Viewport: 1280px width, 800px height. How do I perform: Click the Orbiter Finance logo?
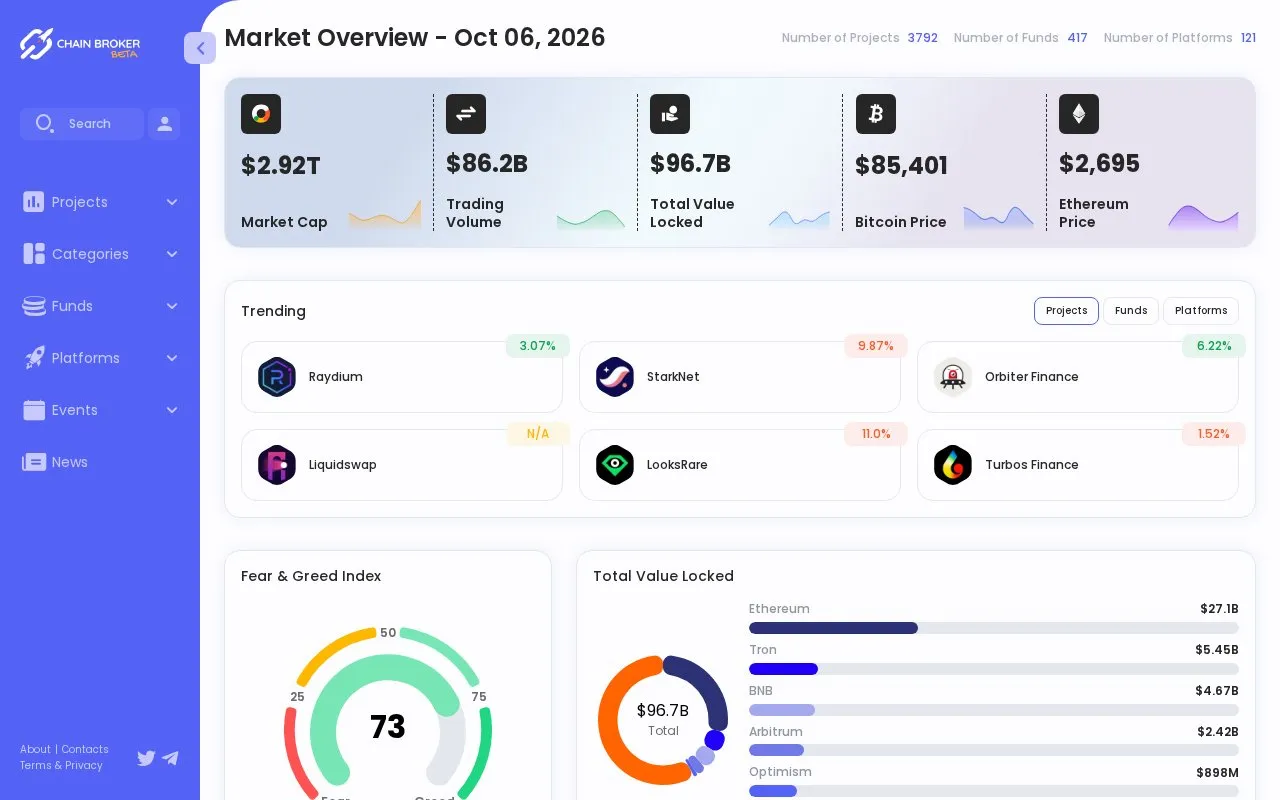(x=953, y=377)
